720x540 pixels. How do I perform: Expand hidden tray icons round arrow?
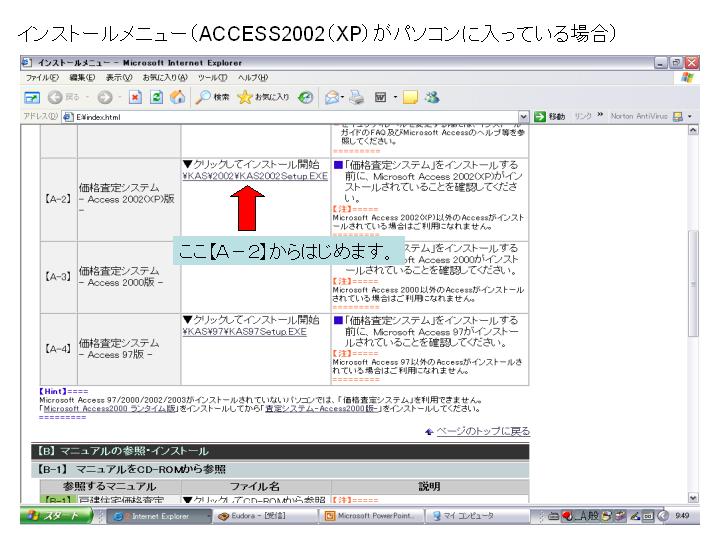click(664, 516)
